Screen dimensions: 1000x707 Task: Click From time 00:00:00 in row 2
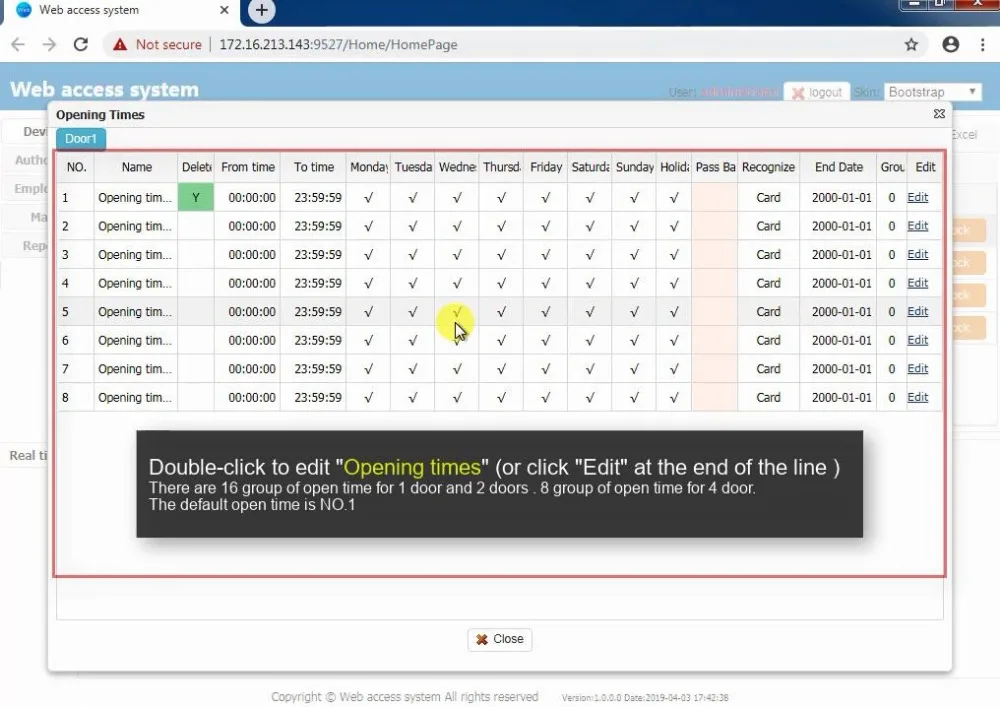pos(252,226)
